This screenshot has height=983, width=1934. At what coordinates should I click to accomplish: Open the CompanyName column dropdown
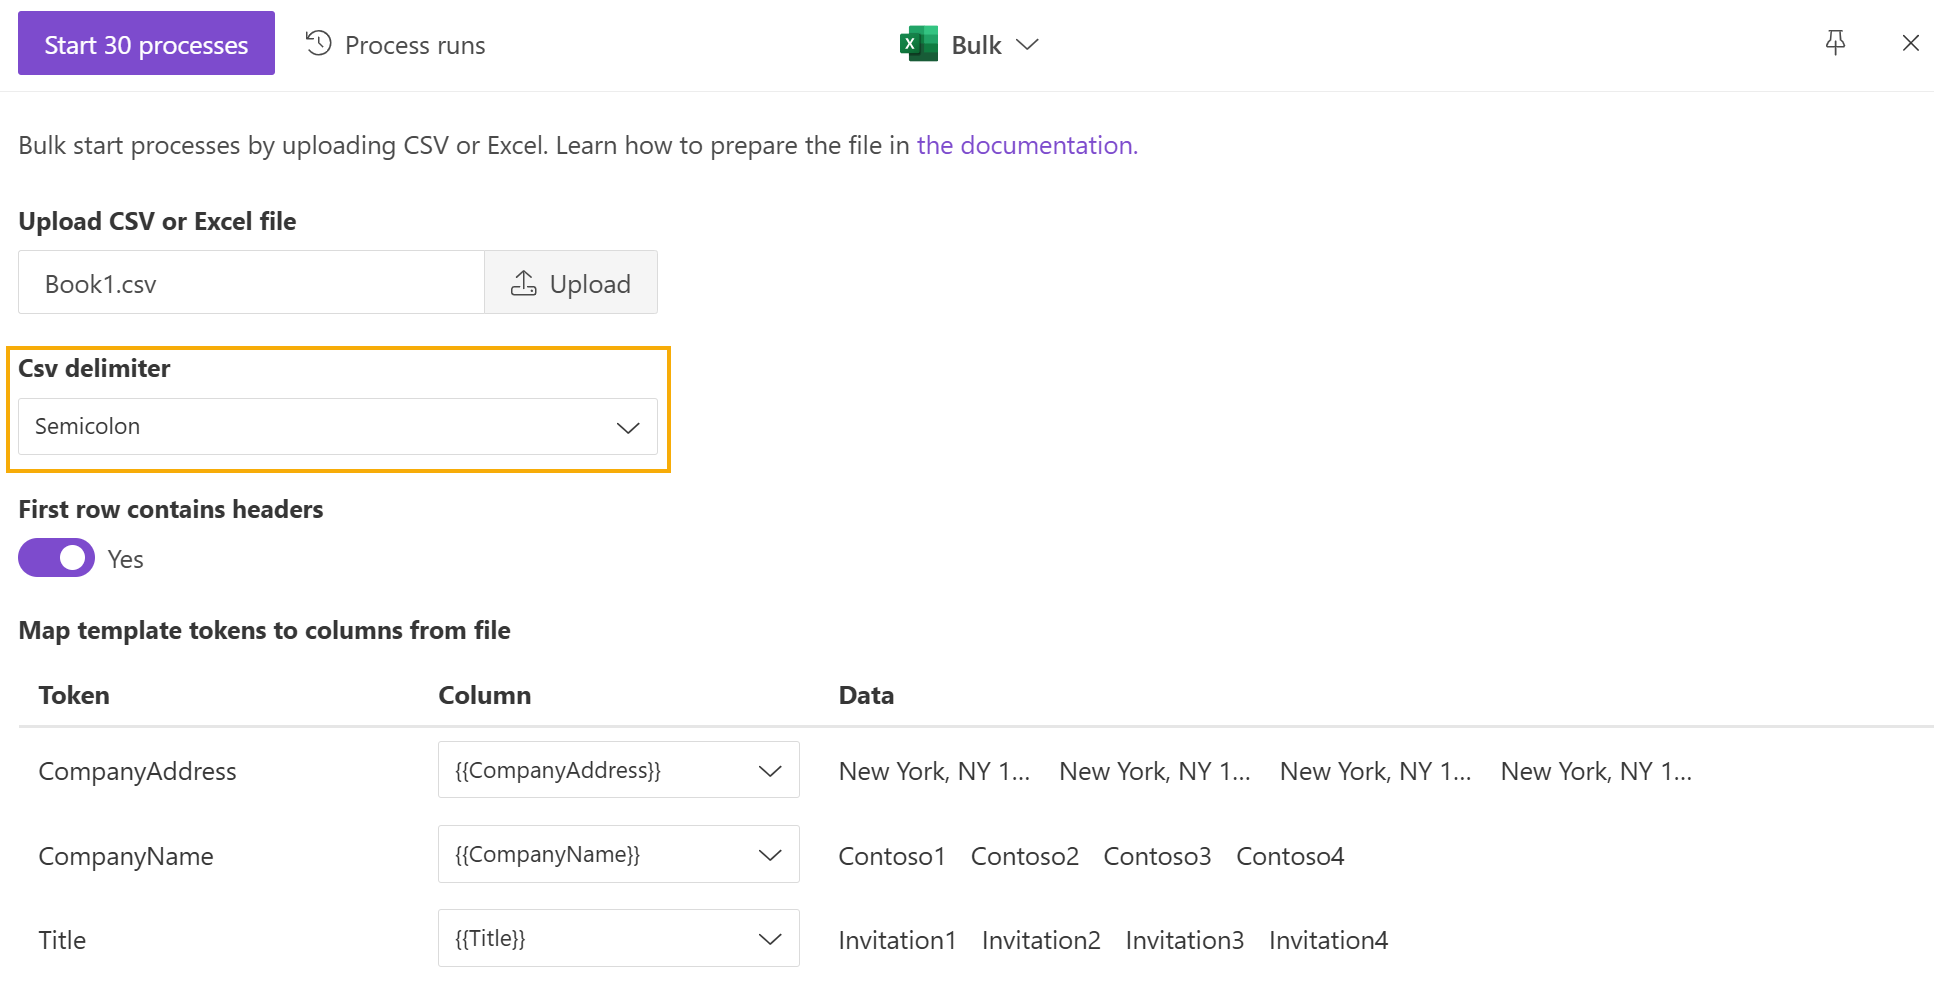point(618,854)
